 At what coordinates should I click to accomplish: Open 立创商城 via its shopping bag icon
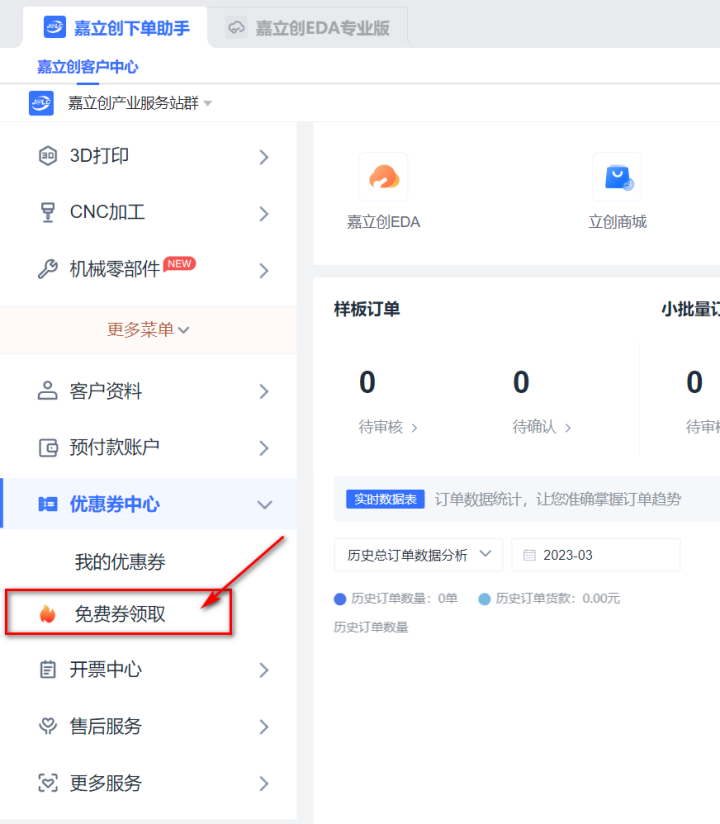[x=618, y=177]
